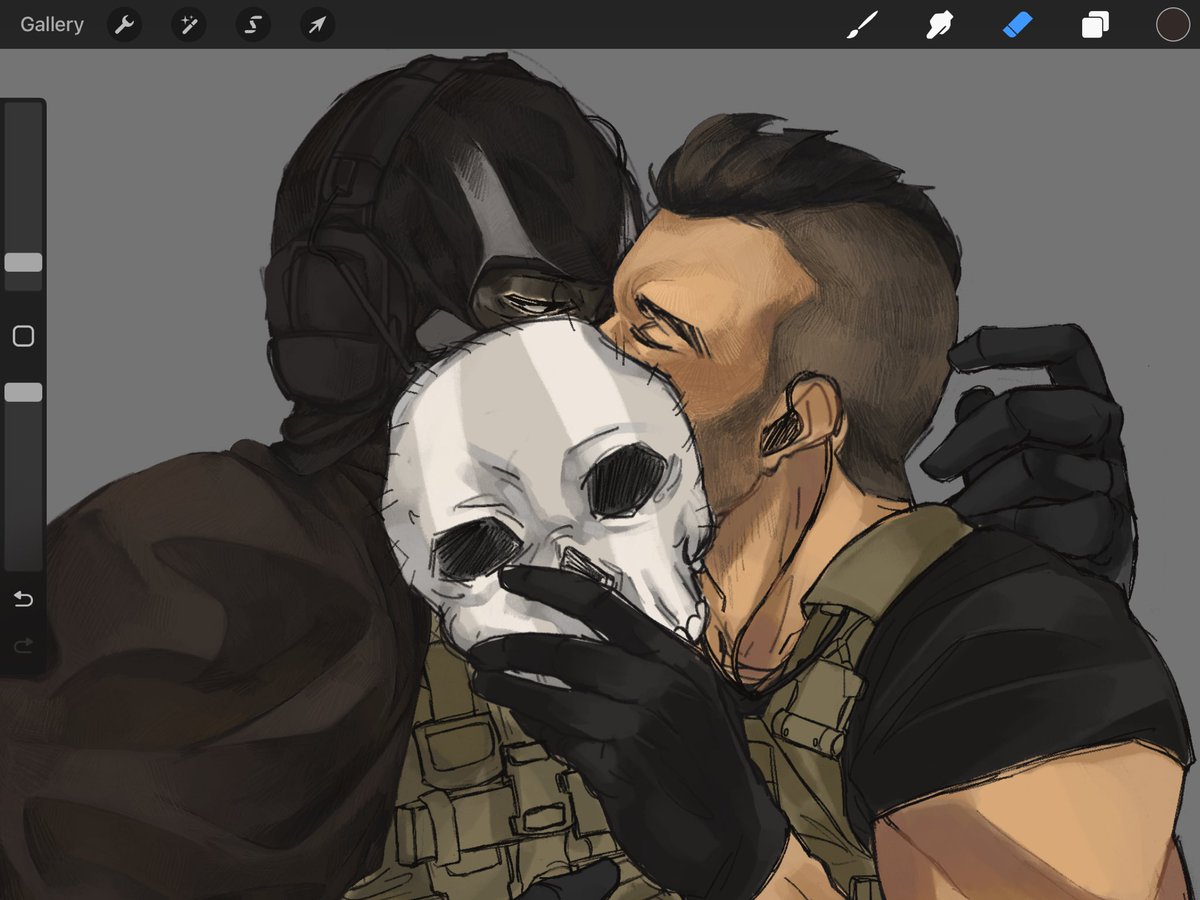This screenshot has height=900, width=1200.
Task: Select the Smudge tool
Action: click(939, 25)
